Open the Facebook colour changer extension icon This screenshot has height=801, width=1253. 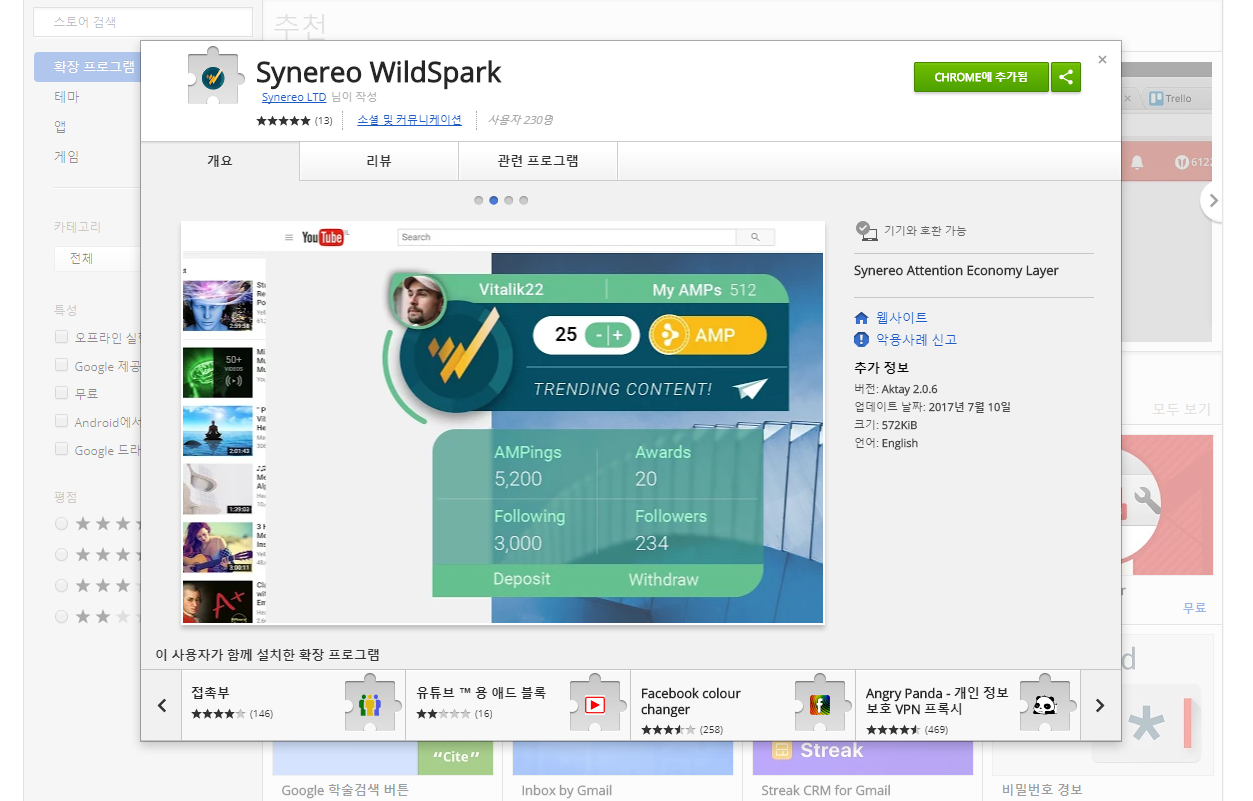tap(820, 705)
